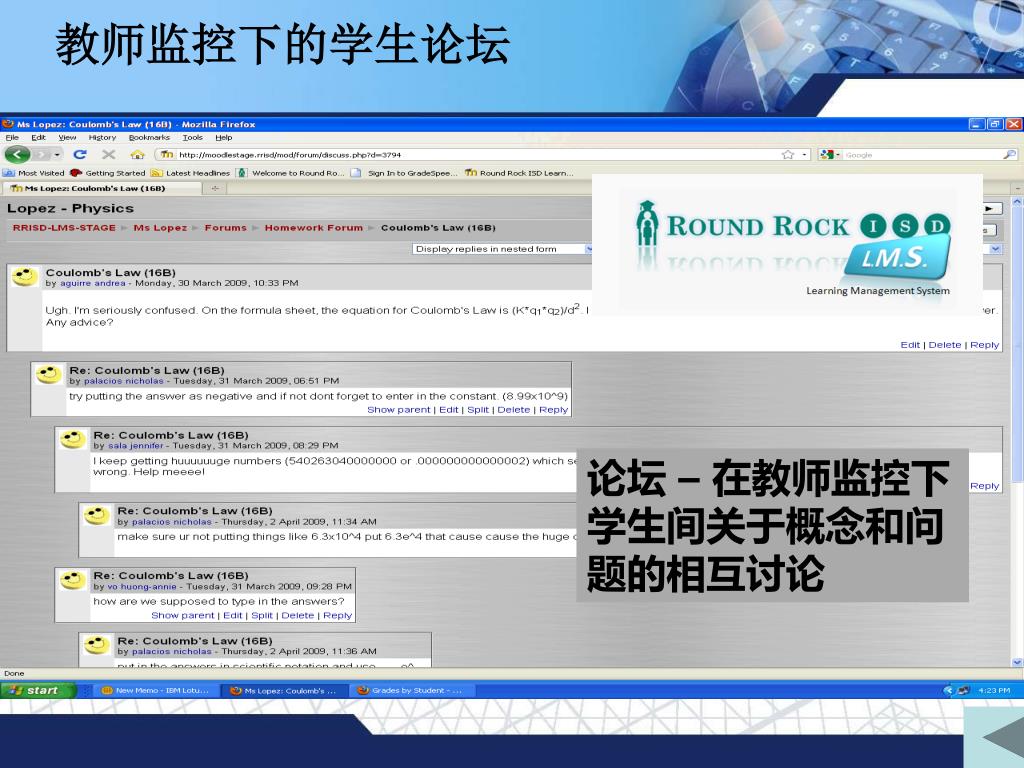Click Delete on aguirre andrea's original post
The height and width of the screenshot is (768, 1024).
click(x=945, y=345)
